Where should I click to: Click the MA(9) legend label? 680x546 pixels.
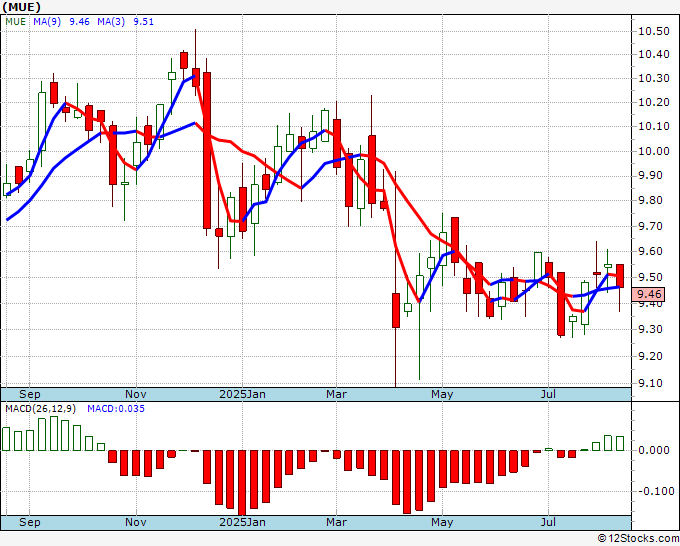tap(47, 22)
